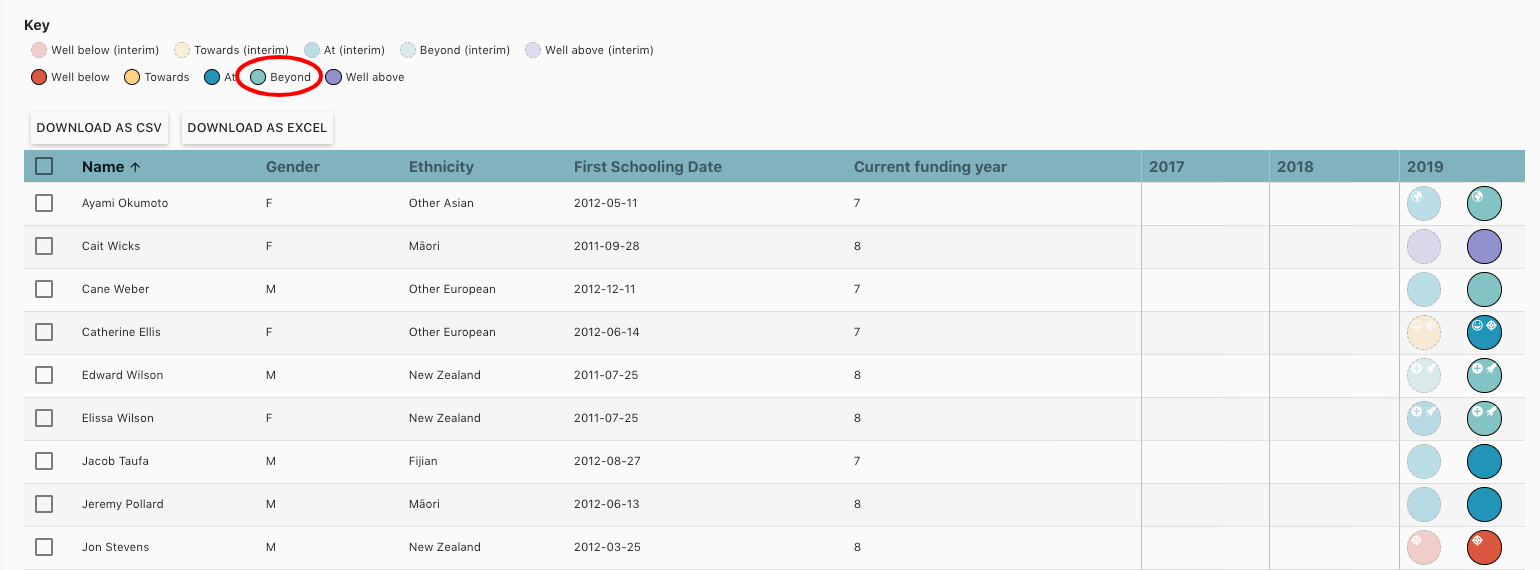The width and height of the screenshot is (1540, 570).
Task: Click Catherine Ellis' interim Towards circle
Action: [x=1423, y=332]
